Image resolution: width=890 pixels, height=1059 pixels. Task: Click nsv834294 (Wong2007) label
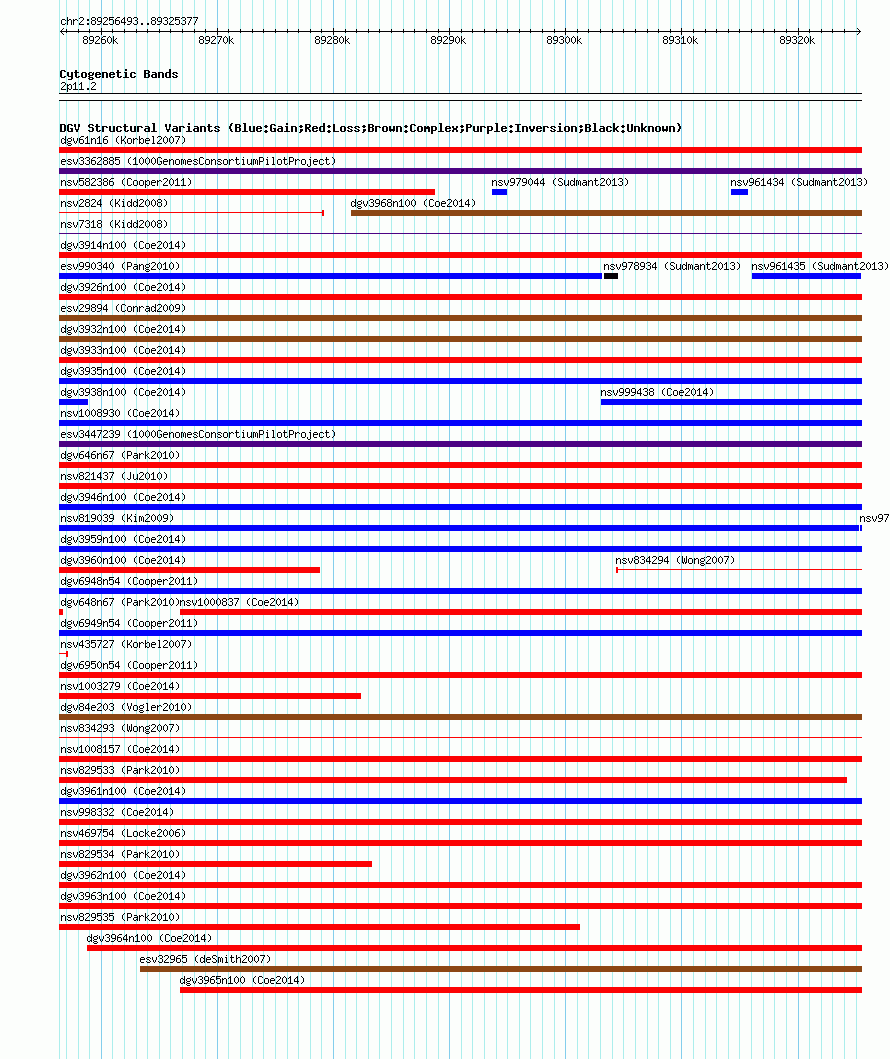(x=675, y=559)
